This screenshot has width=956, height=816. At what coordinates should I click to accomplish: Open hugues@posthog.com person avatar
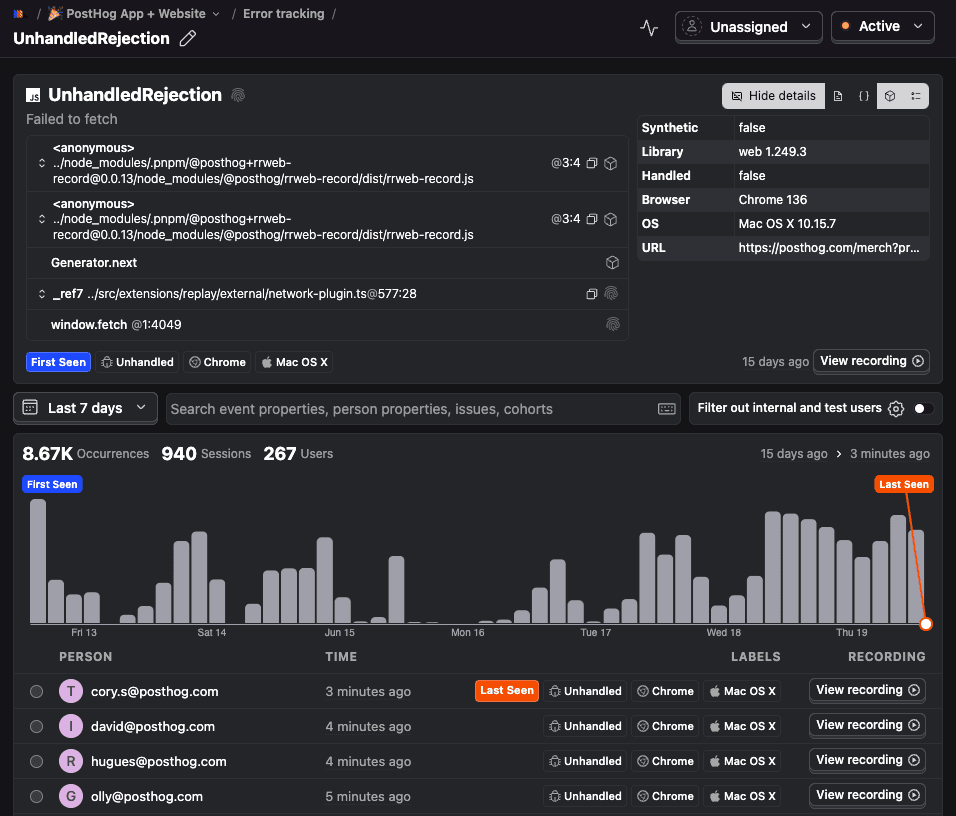tap(71, 761)
